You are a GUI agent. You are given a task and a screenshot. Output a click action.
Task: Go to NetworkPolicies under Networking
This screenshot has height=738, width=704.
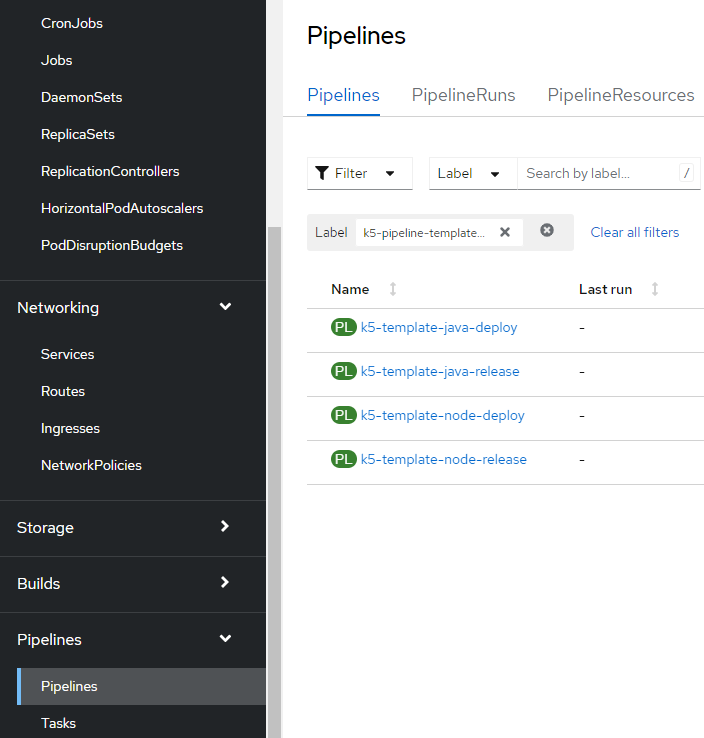click(91, 465)
